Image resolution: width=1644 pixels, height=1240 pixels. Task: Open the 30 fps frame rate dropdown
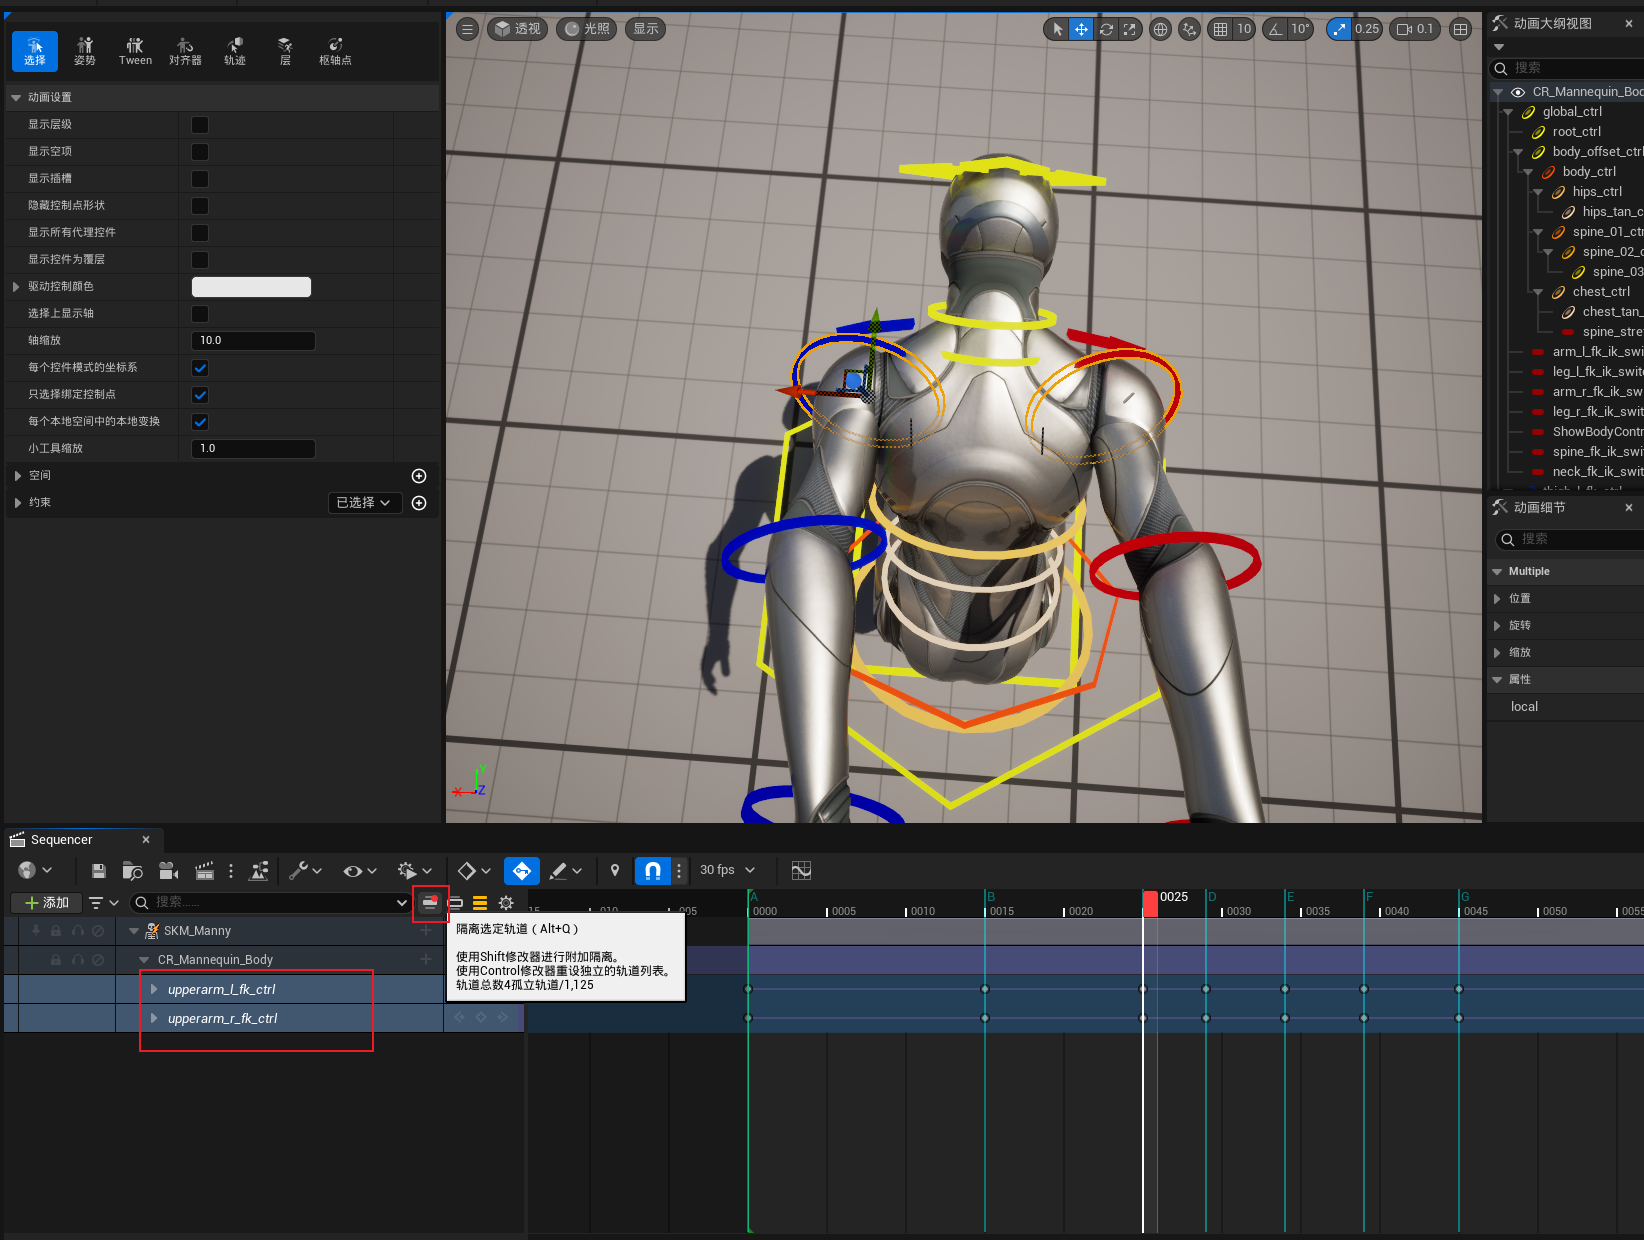(x=727, y=870)
